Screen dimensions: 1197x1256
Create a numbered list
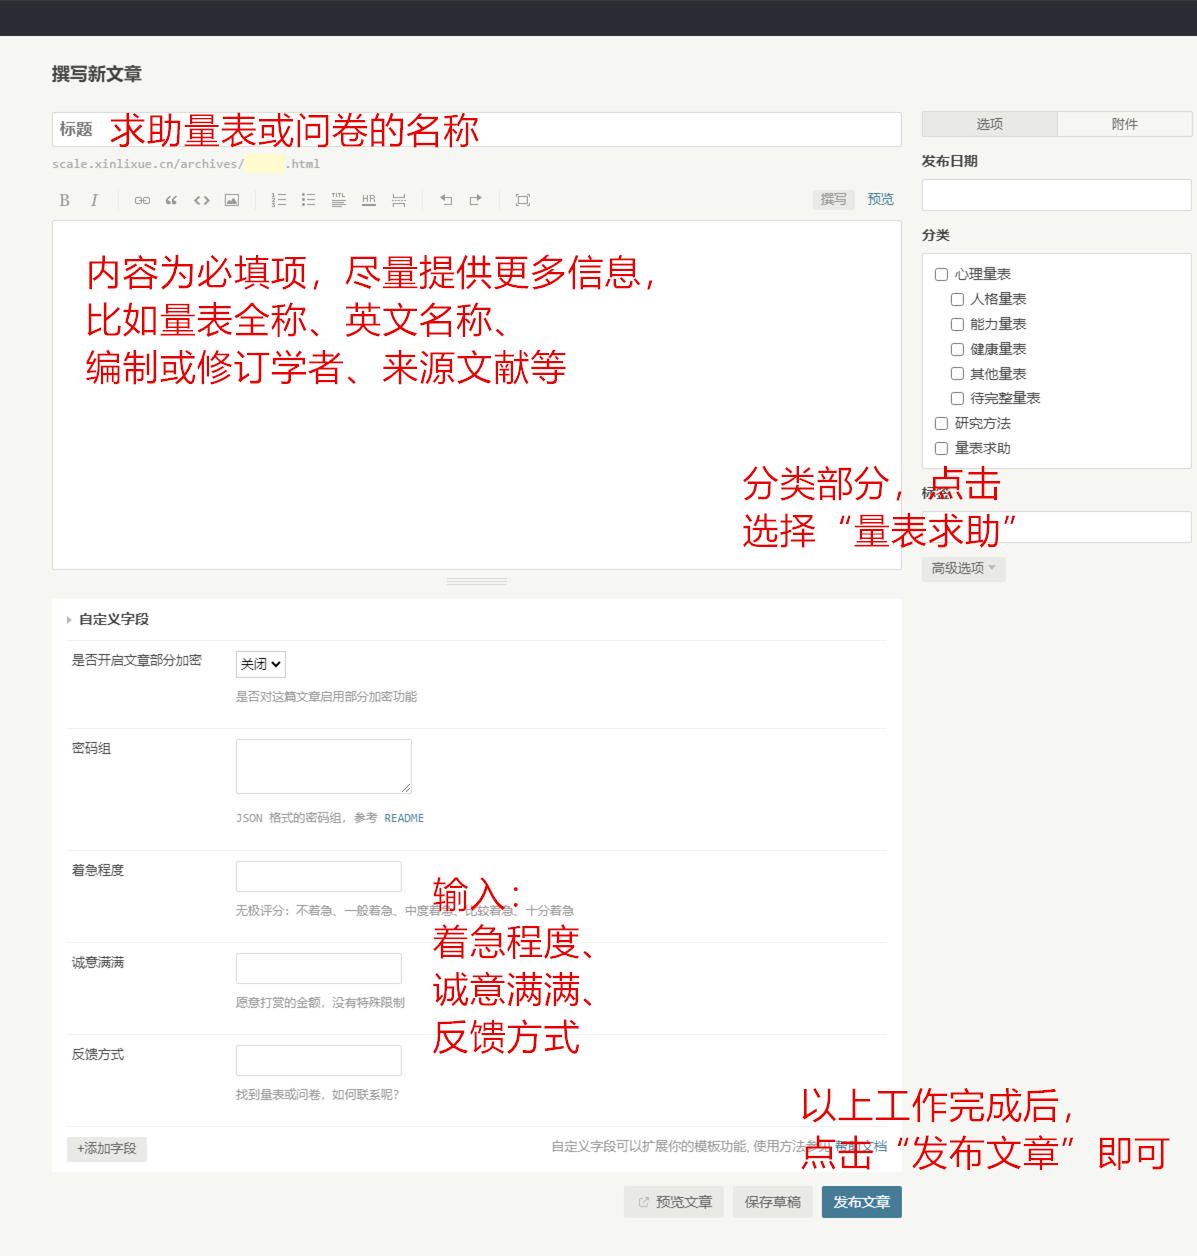279,200
